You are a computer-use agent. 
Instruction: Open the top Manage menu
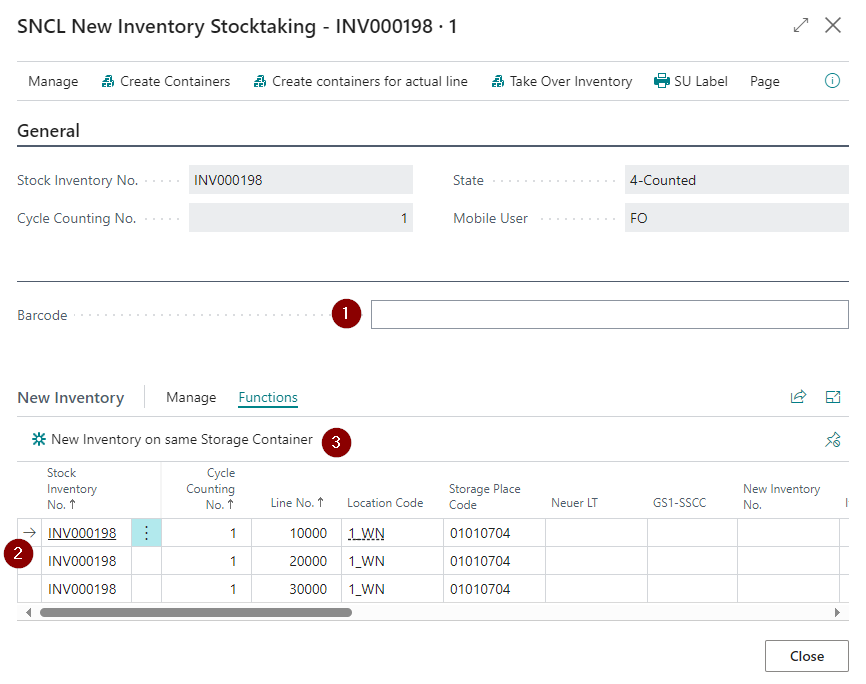click(53, 82)
